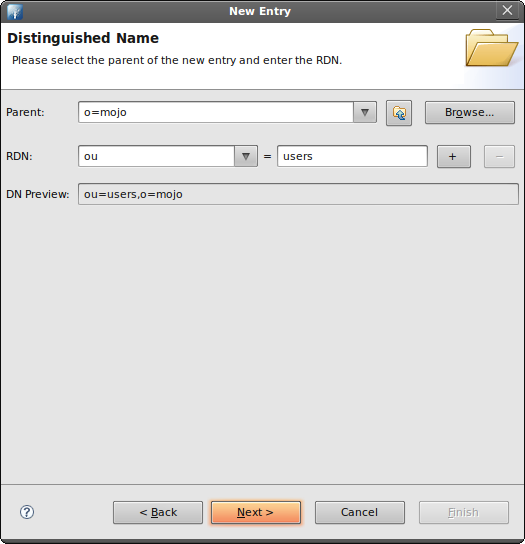Click the RDN value field containing users
525x544 pixels.
352,156
